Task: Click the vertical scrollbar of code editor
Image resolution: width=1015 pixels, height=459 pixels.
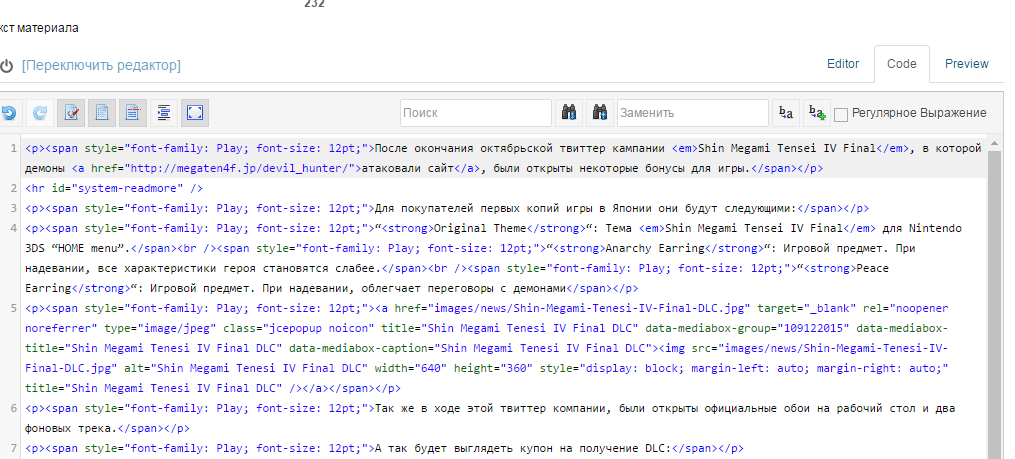Action: click(x=994, y=300)
